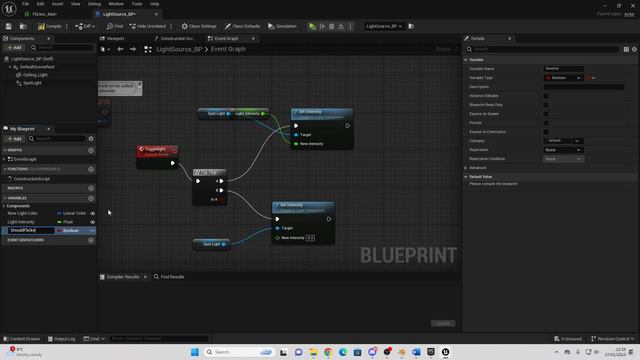This screenshot has height=360, width=640.
Task: Open the Find tool in toolbar
Action: tap(115, 26)
